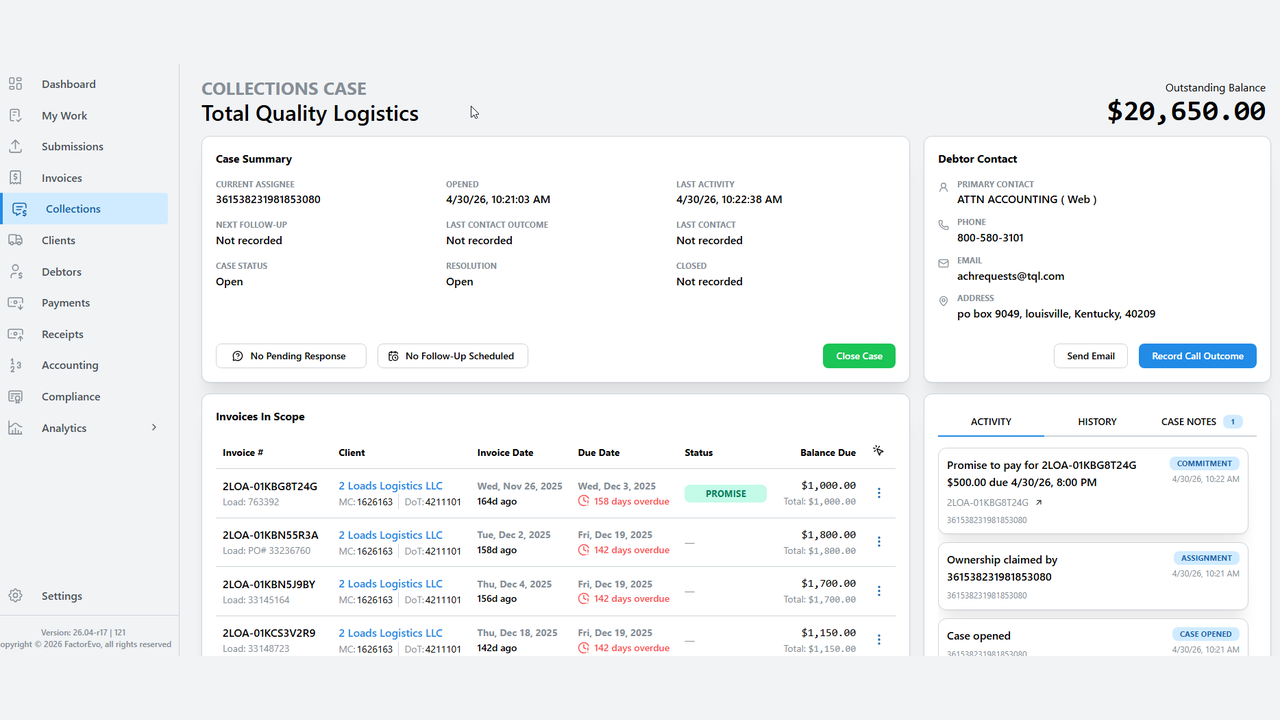Click the email envelope icon in Debtor Contact
The height and width of the screenshot is (720, 1280).
pyautogui.click(x=944, y=264)
